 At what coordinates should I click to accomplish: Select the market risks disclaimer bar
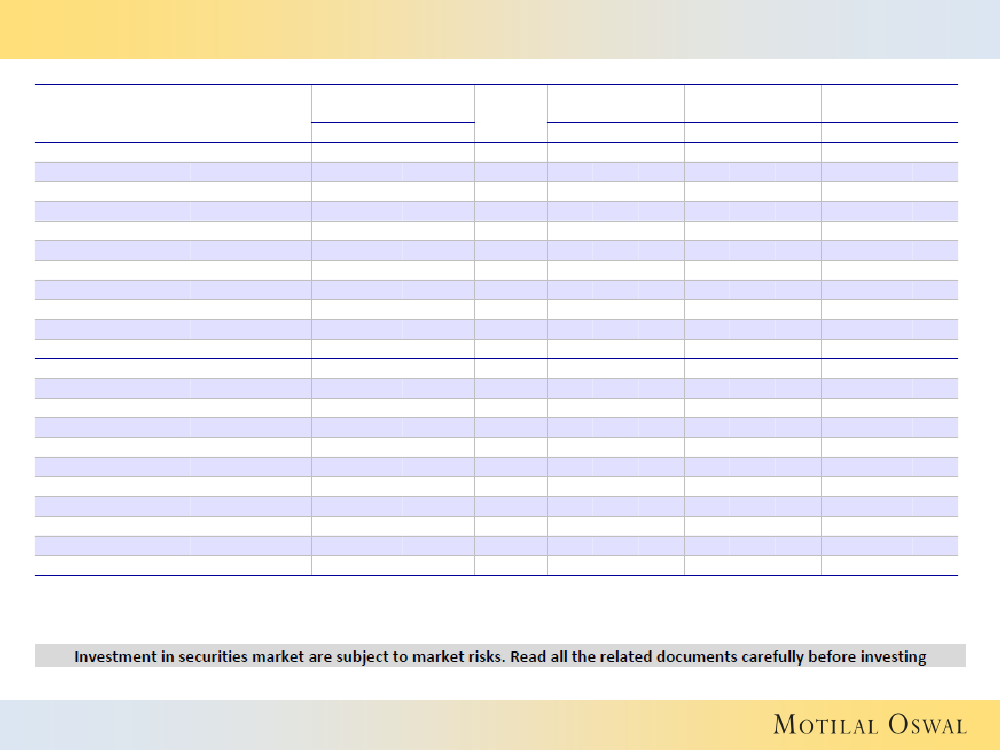click(500, 656)
